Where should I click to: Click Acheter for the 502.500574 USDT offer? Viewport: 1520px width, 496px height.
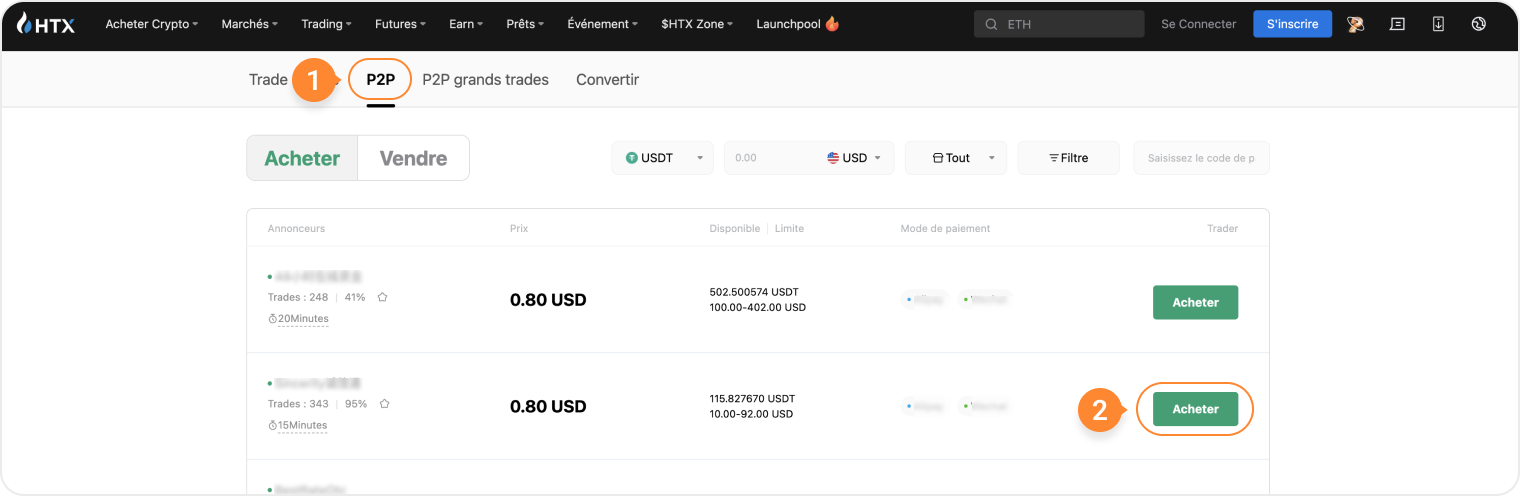click(x=1195, y=302)
